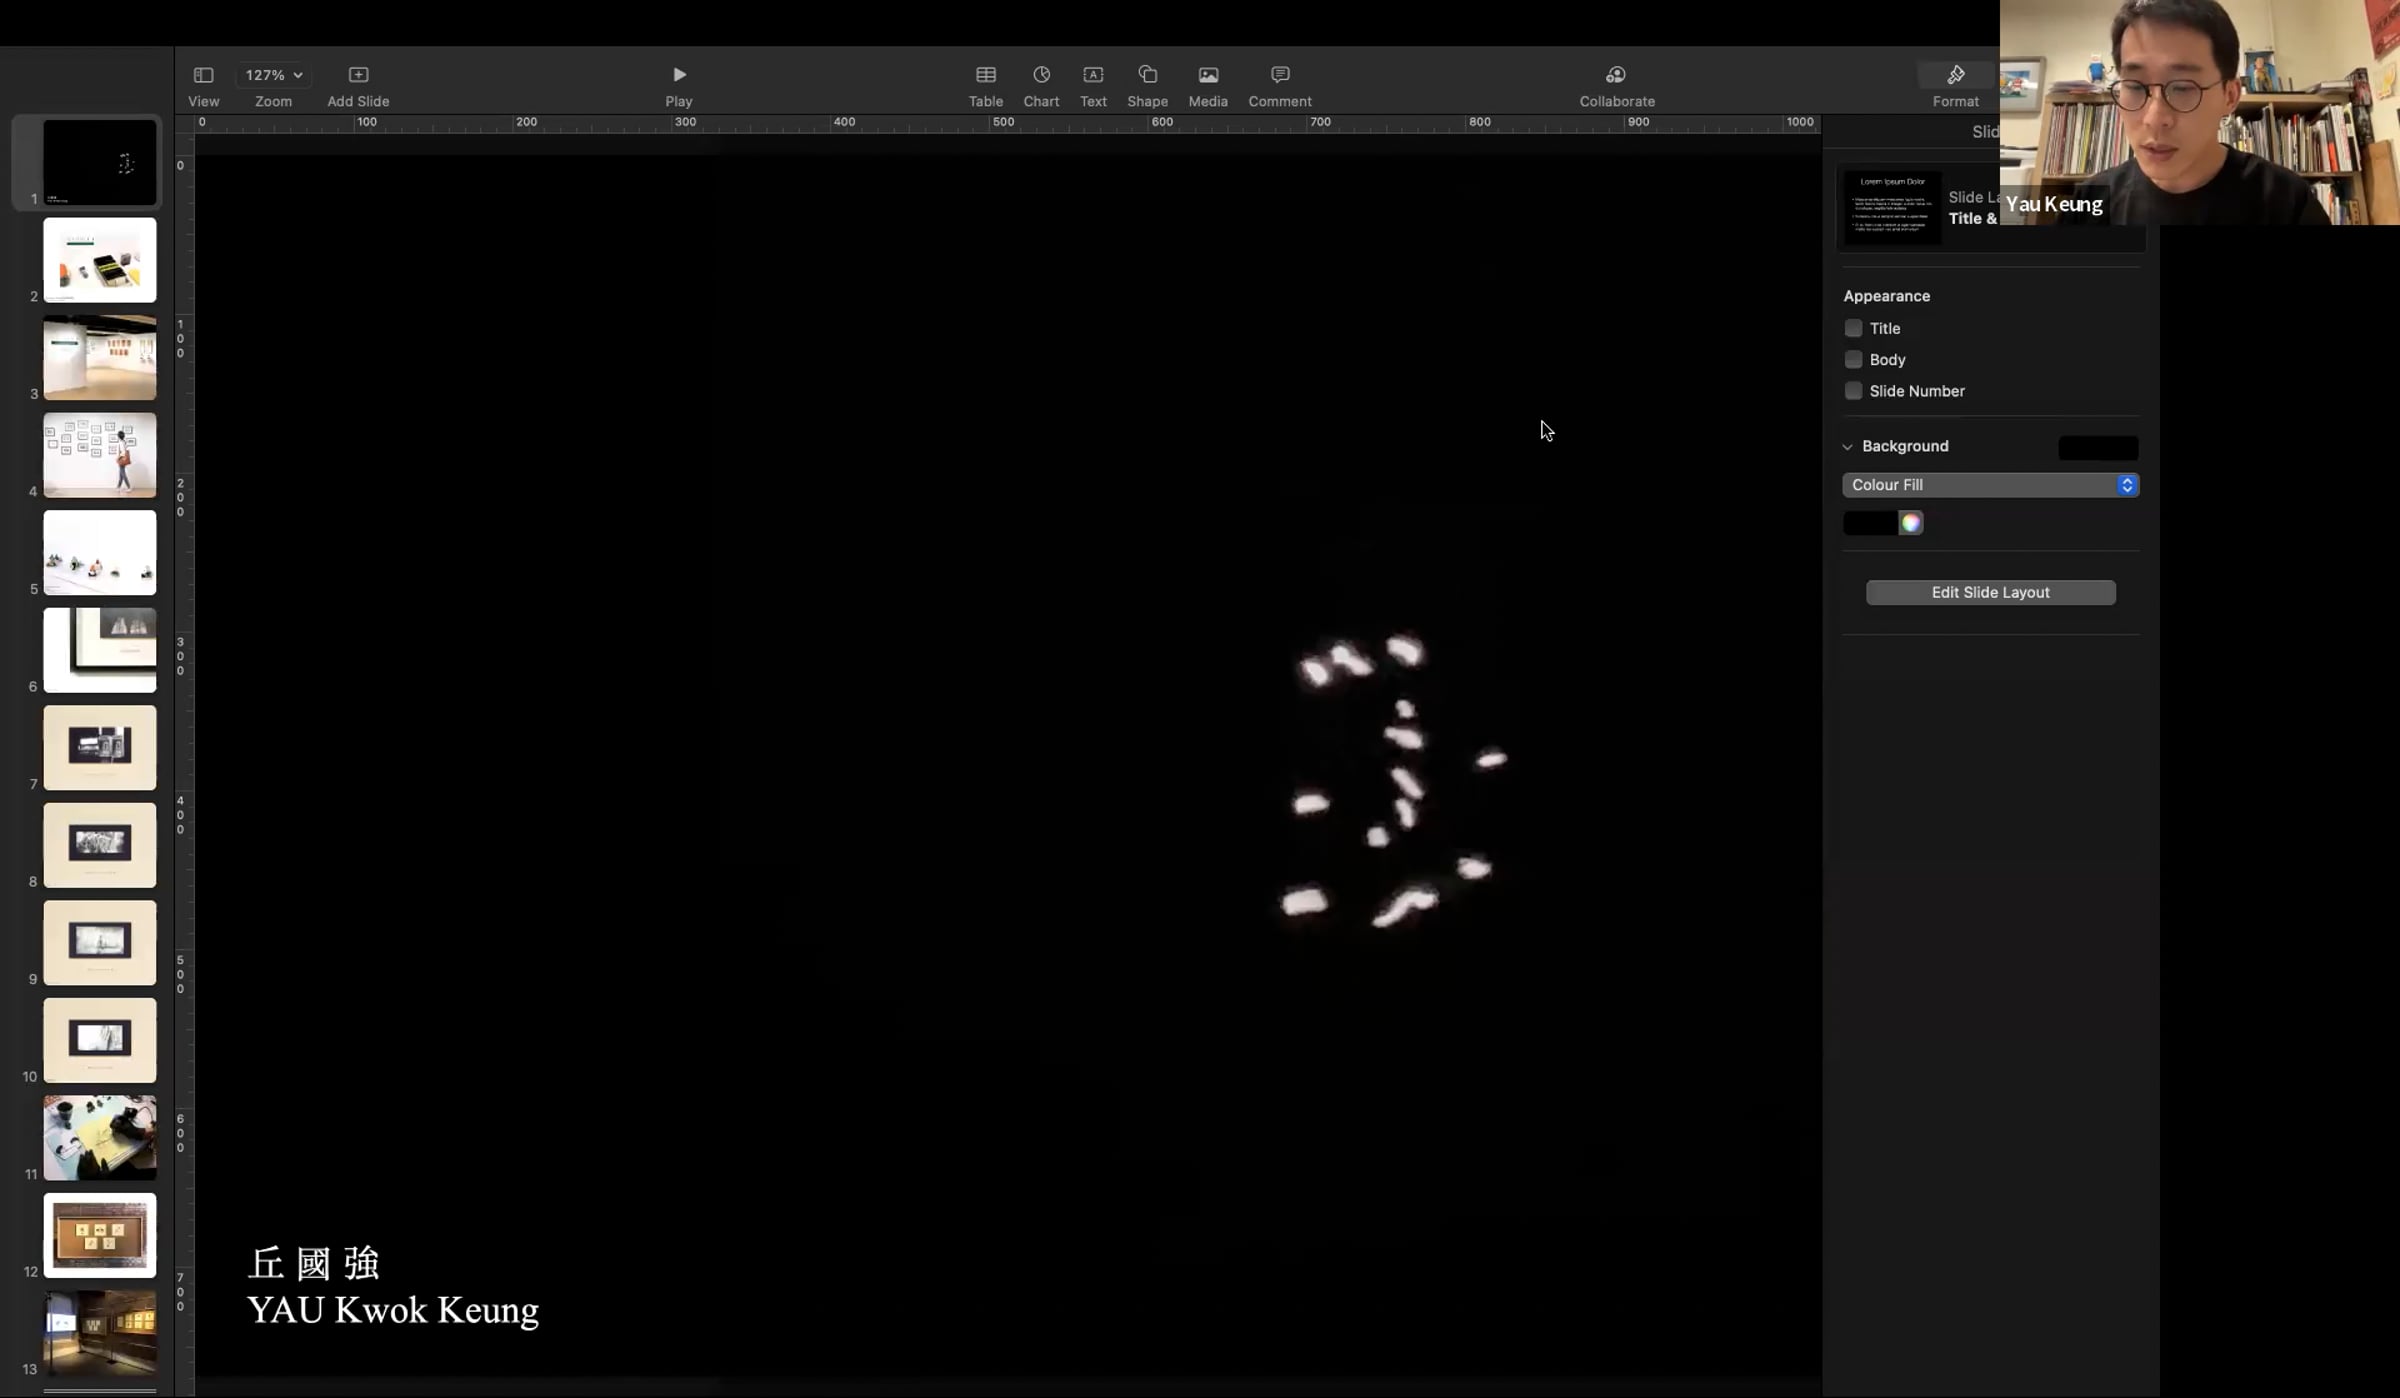
Task: Toggle the Slide Number checkbox
Action: click(x=1853, y=391)
